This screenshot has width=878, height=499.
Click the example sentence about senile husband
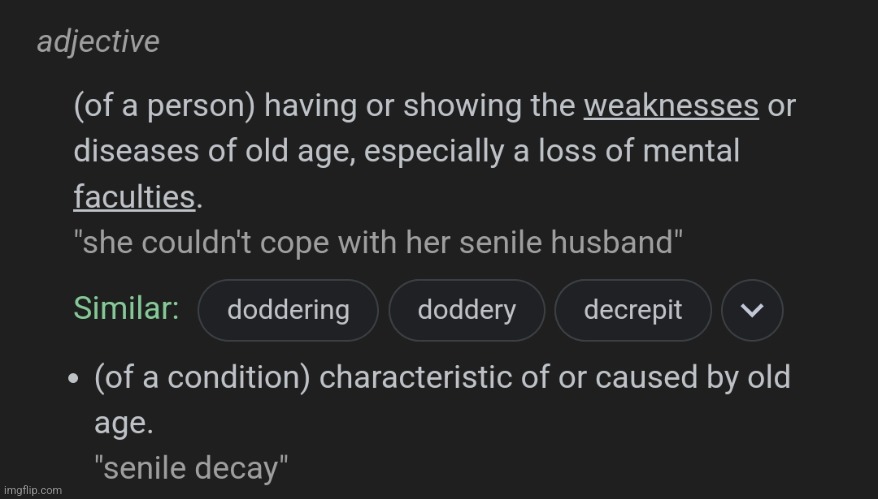coord(378,242)
